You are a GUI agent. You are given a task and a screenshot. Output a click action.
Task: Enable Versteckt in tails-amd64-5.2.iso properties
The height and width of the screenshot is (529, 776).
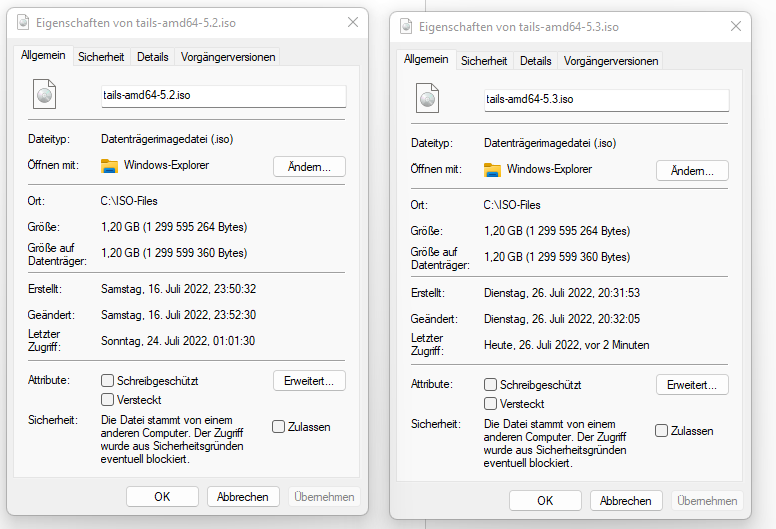107,399
